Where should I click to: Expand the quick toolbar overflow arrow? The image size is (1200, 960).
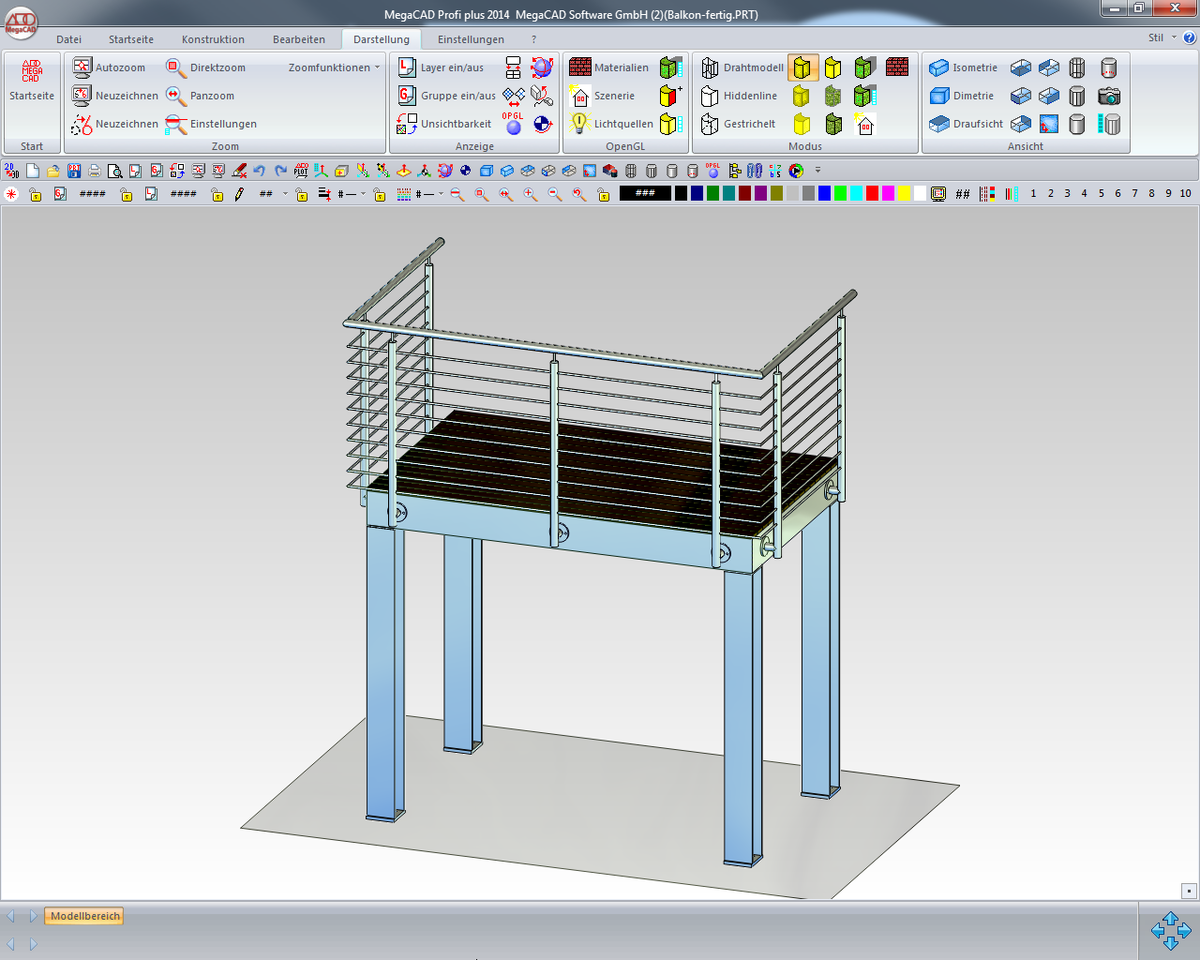pos(818,171)
